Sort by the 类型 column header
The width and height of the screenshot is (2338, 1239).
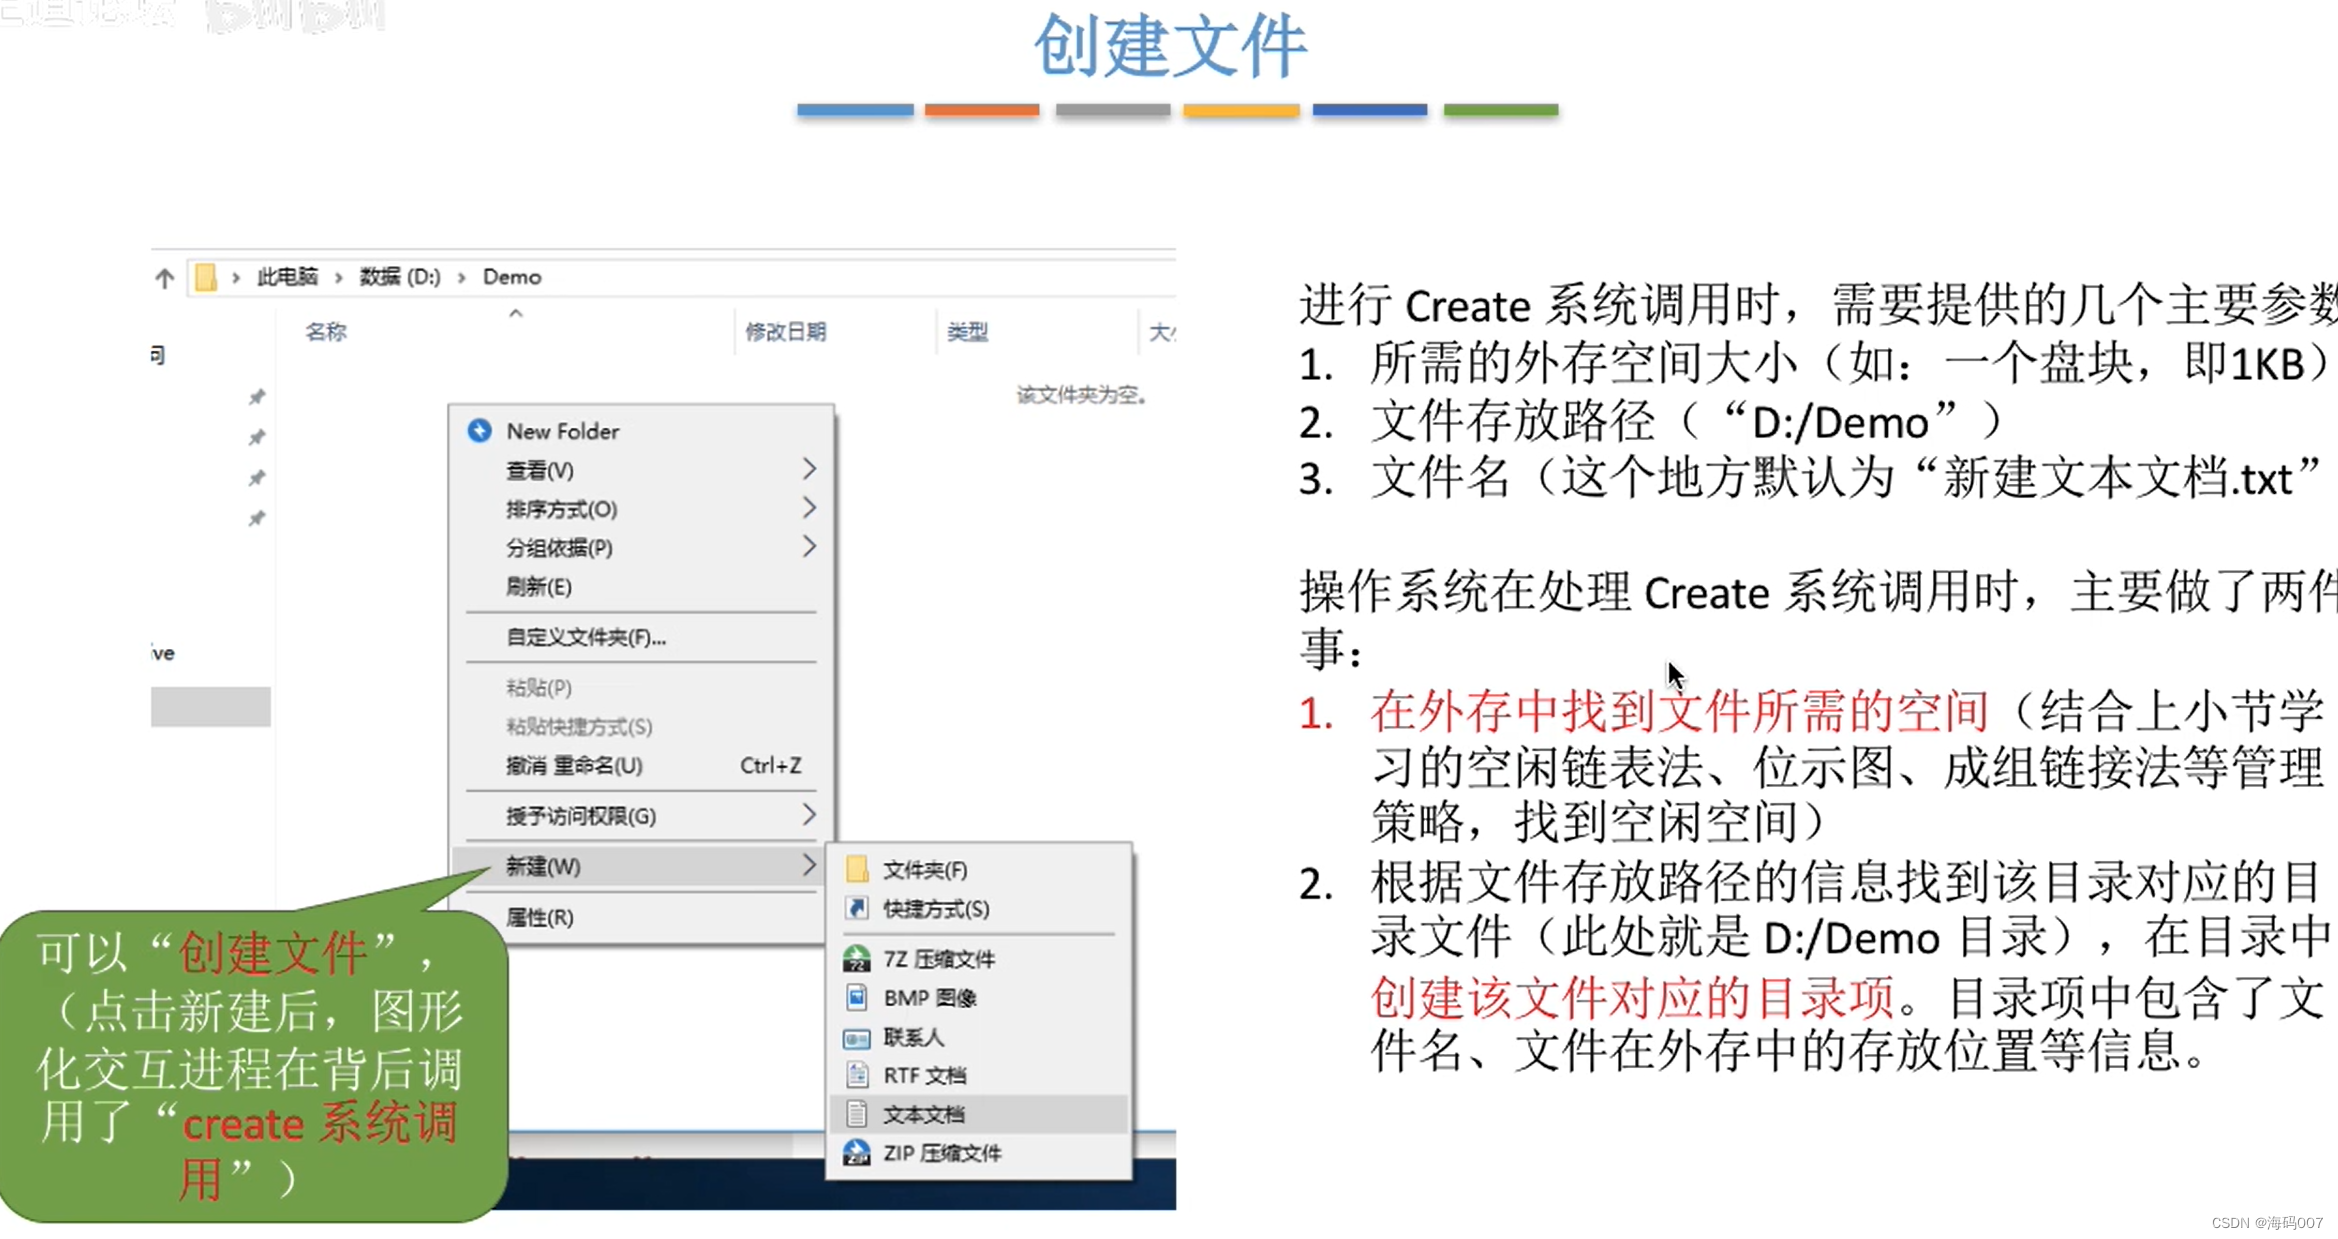(x=968, y=332)
